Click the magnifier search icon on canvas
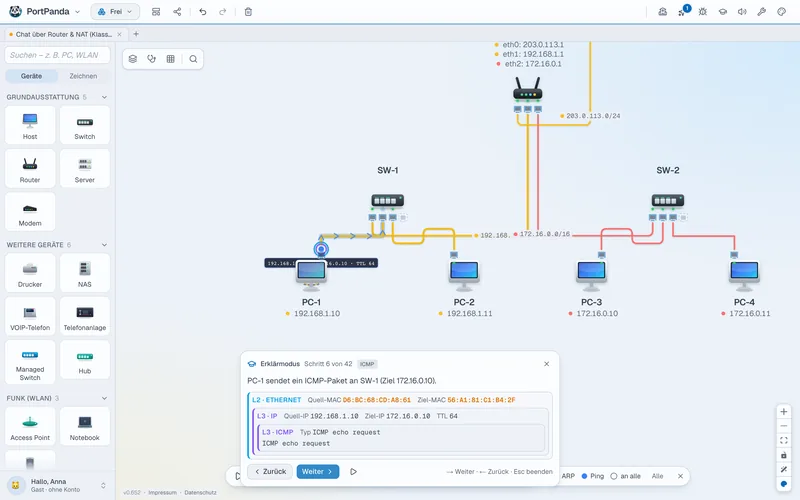The image size is (800, 500). (x=193, y=59)
